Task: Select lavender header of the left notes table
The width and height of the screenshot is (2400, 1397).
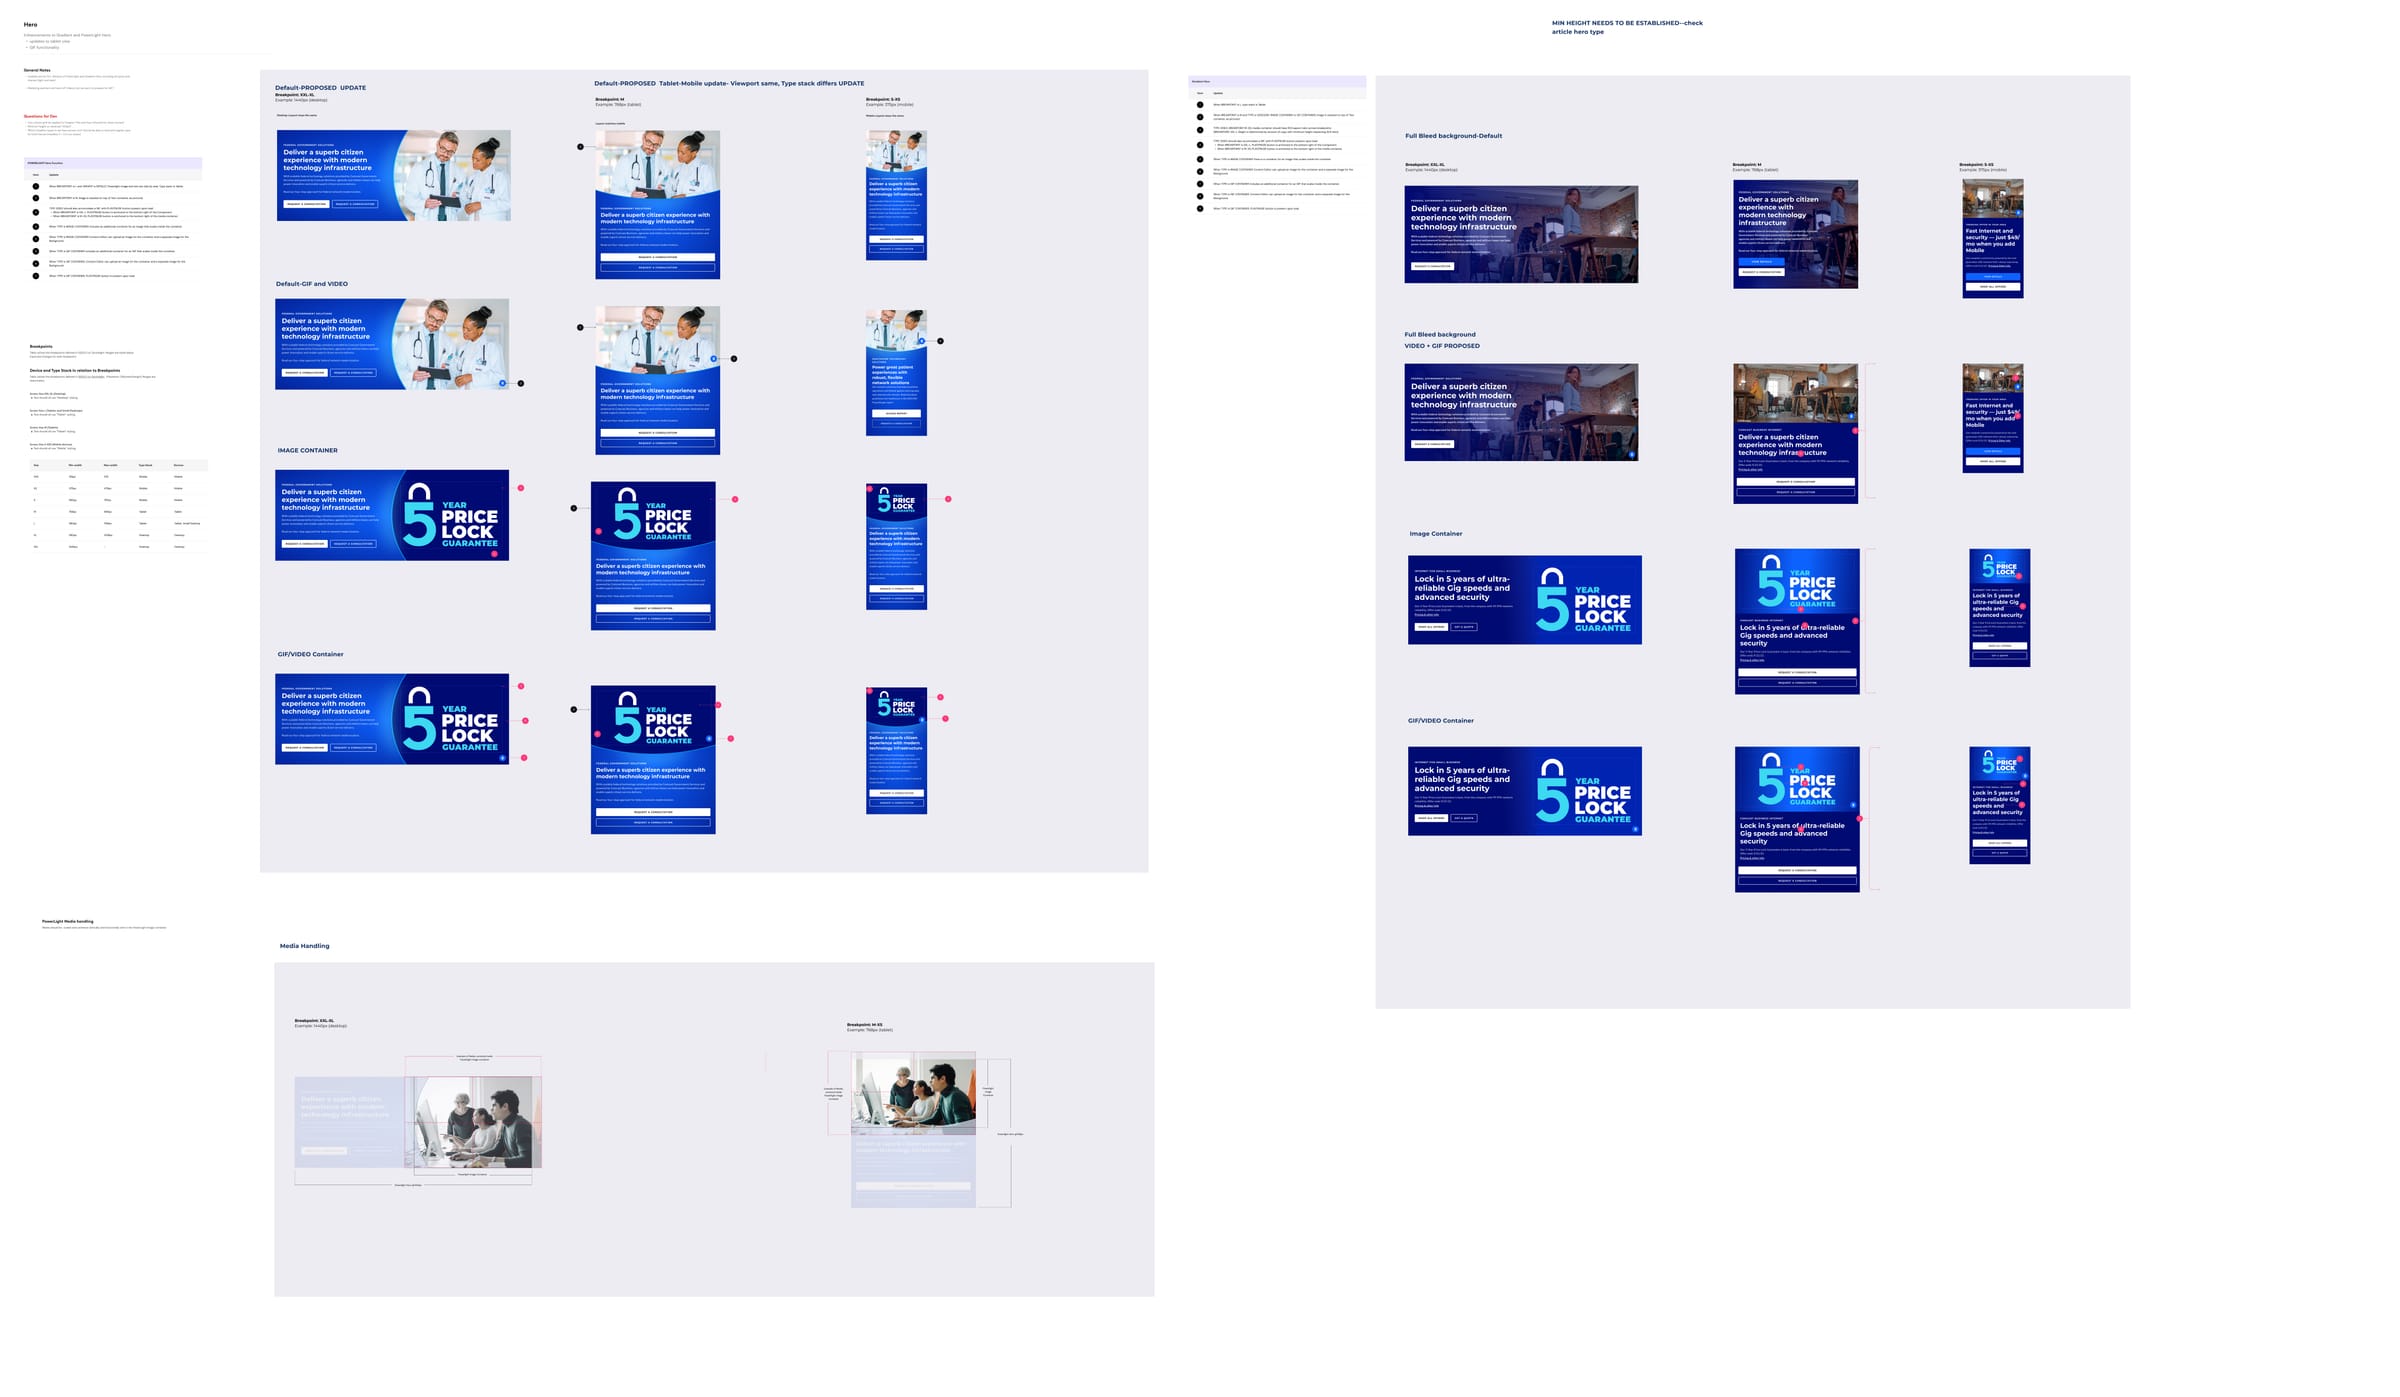Action: pos(113,162)
